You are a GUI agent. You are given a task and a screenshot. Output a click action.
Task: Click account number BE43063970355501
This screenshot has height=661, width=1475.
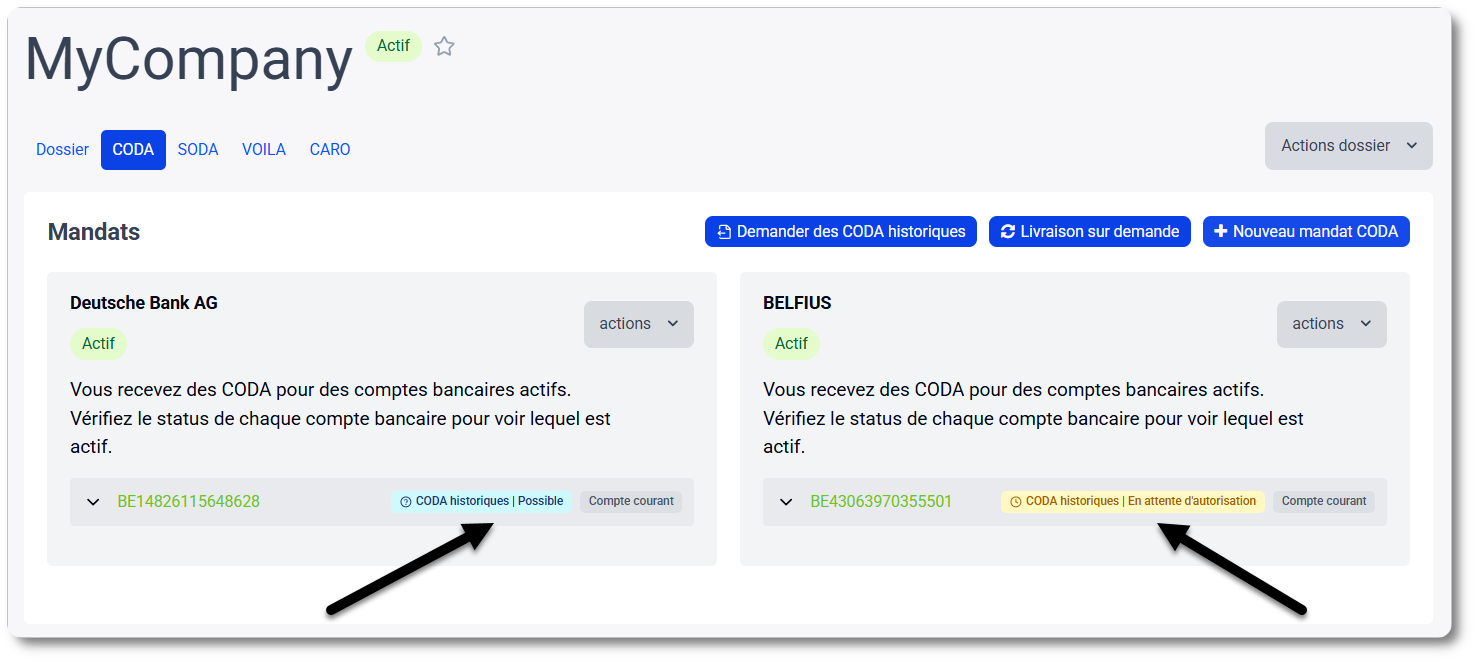coord(881,502)
